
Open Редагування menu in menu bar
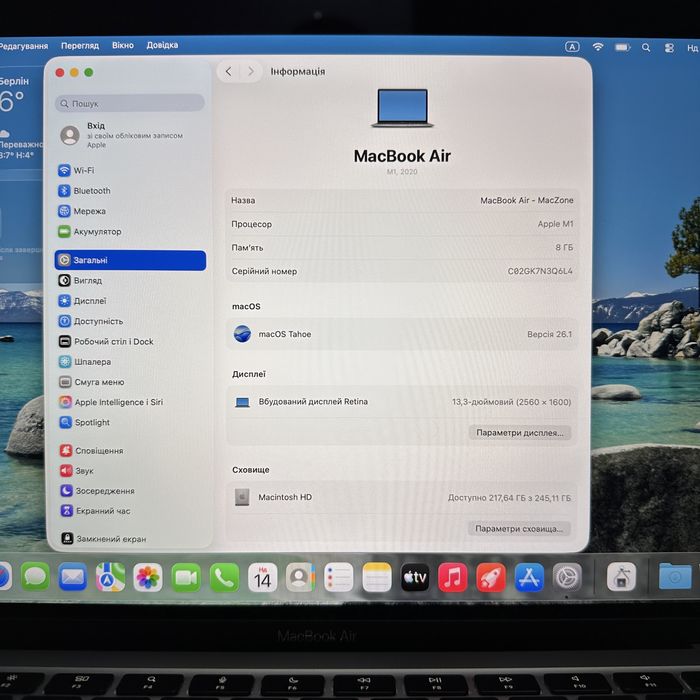(24, 46)
